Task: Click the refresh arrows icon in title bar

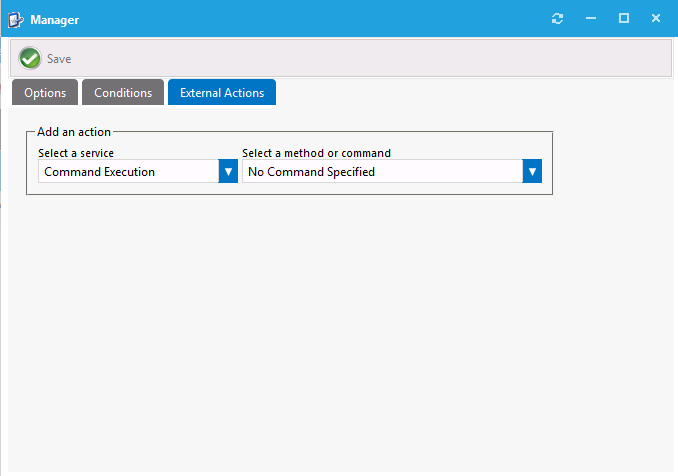Action: tap(557, 19)
